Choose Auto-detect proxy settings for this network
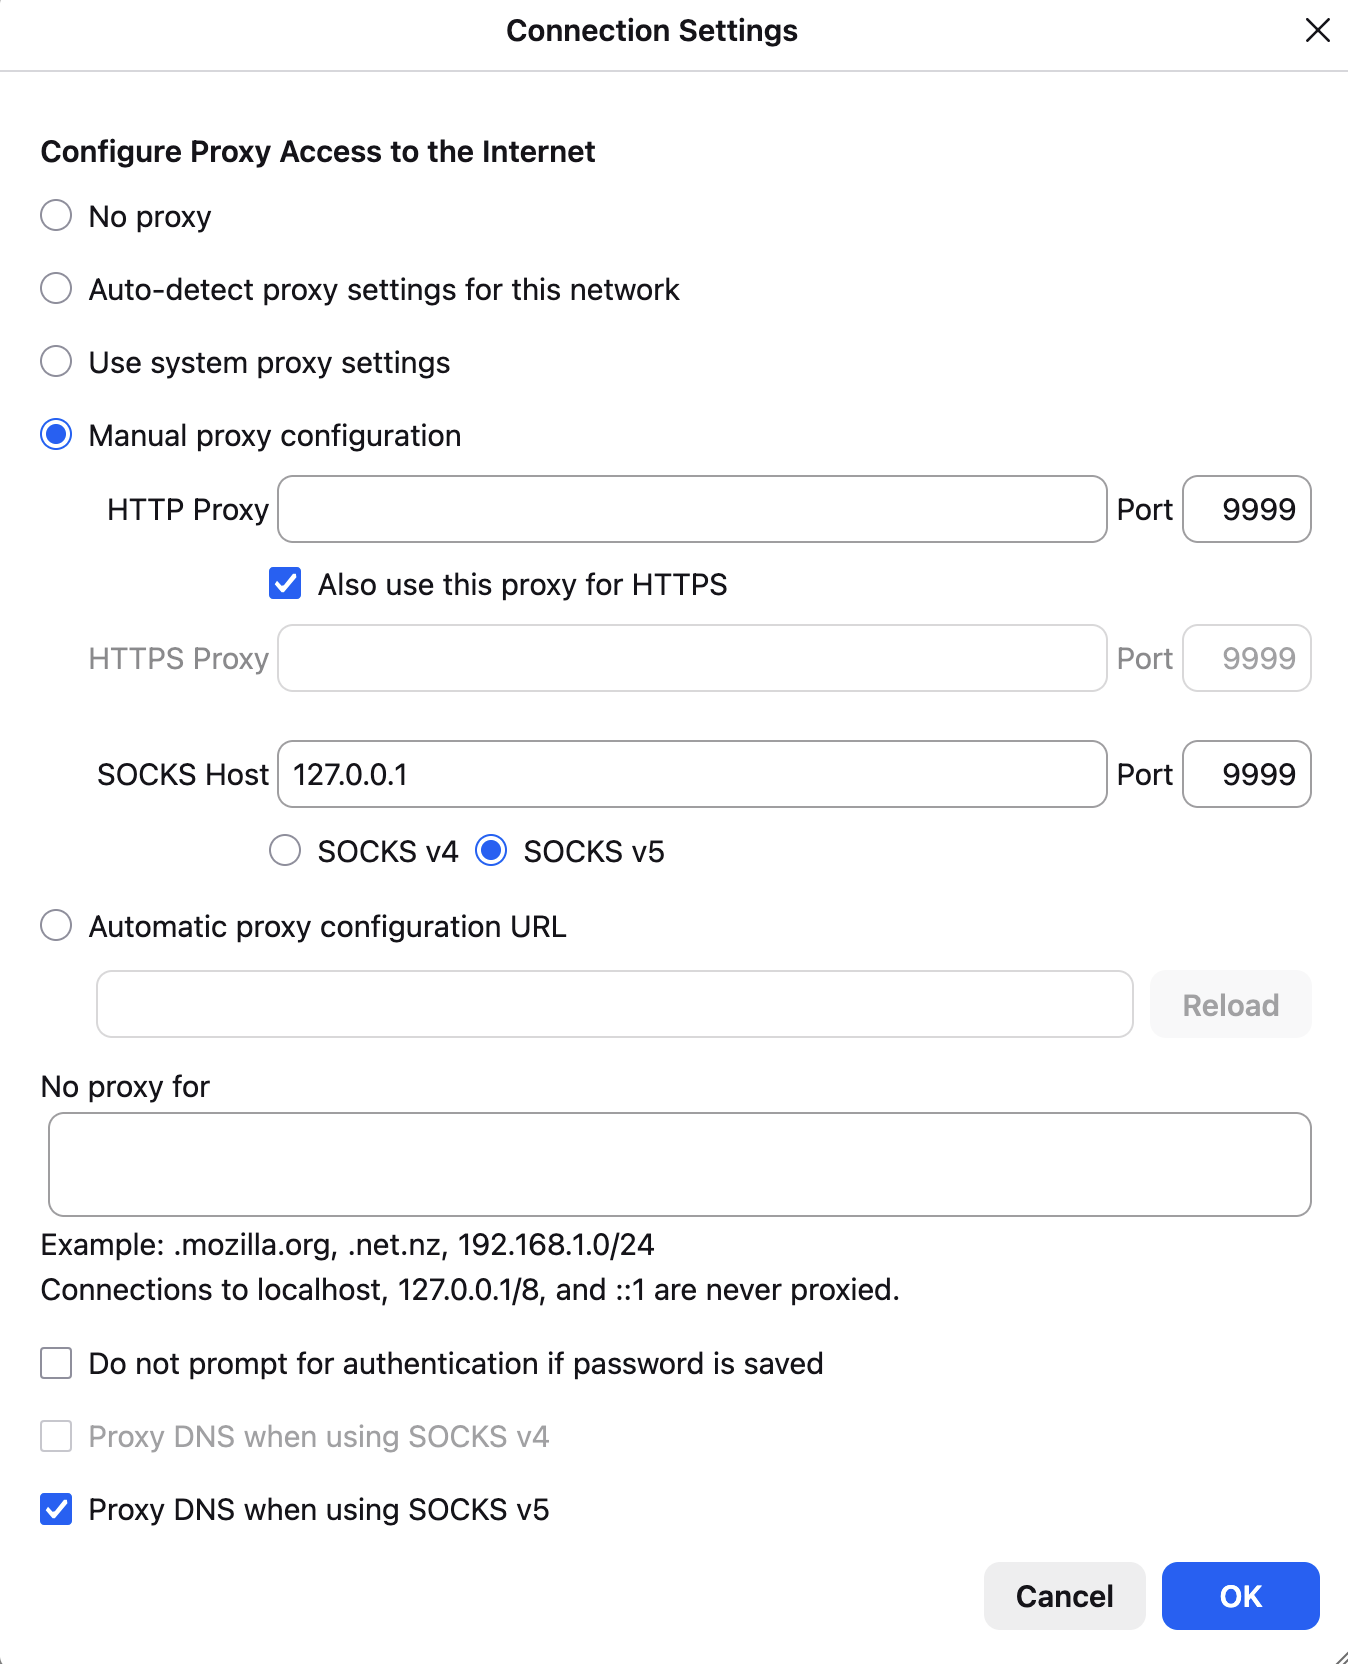This screenshot has height=1664, width=1348. tap(56, 289)
